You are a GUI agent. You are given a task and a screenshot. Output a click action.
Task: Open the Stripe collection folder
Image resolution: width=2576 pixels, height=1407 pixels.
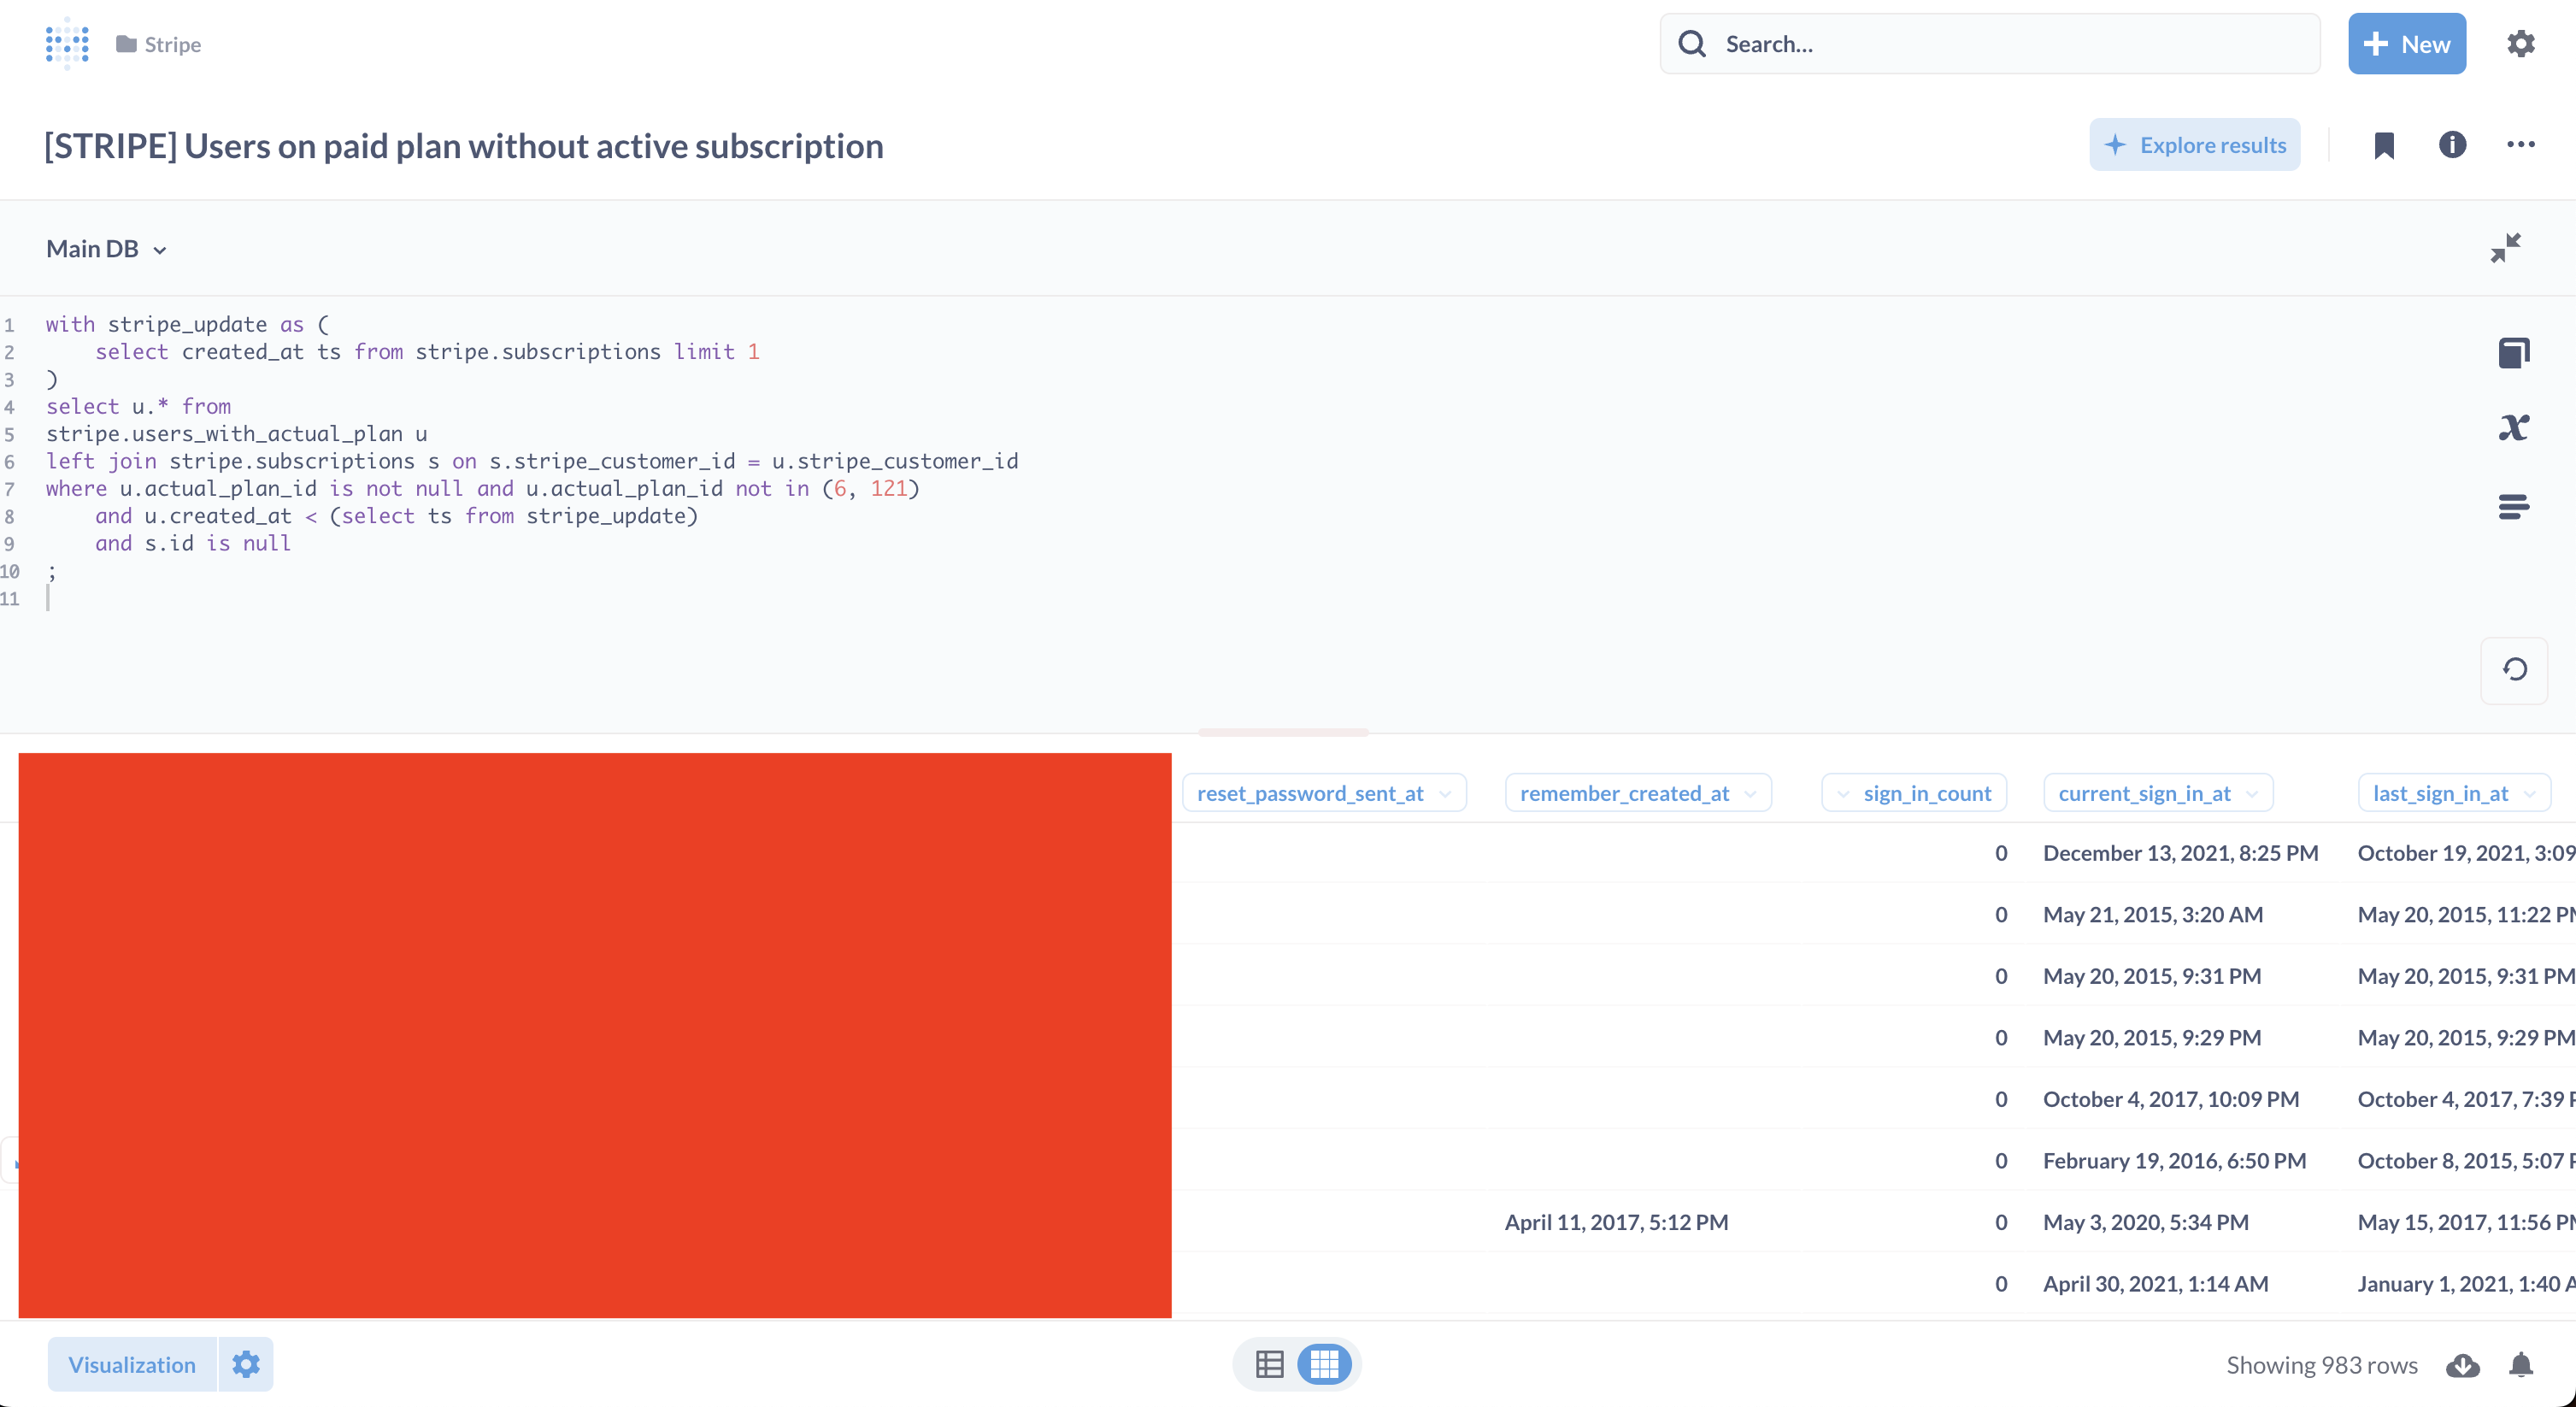(x=159, y=44)
